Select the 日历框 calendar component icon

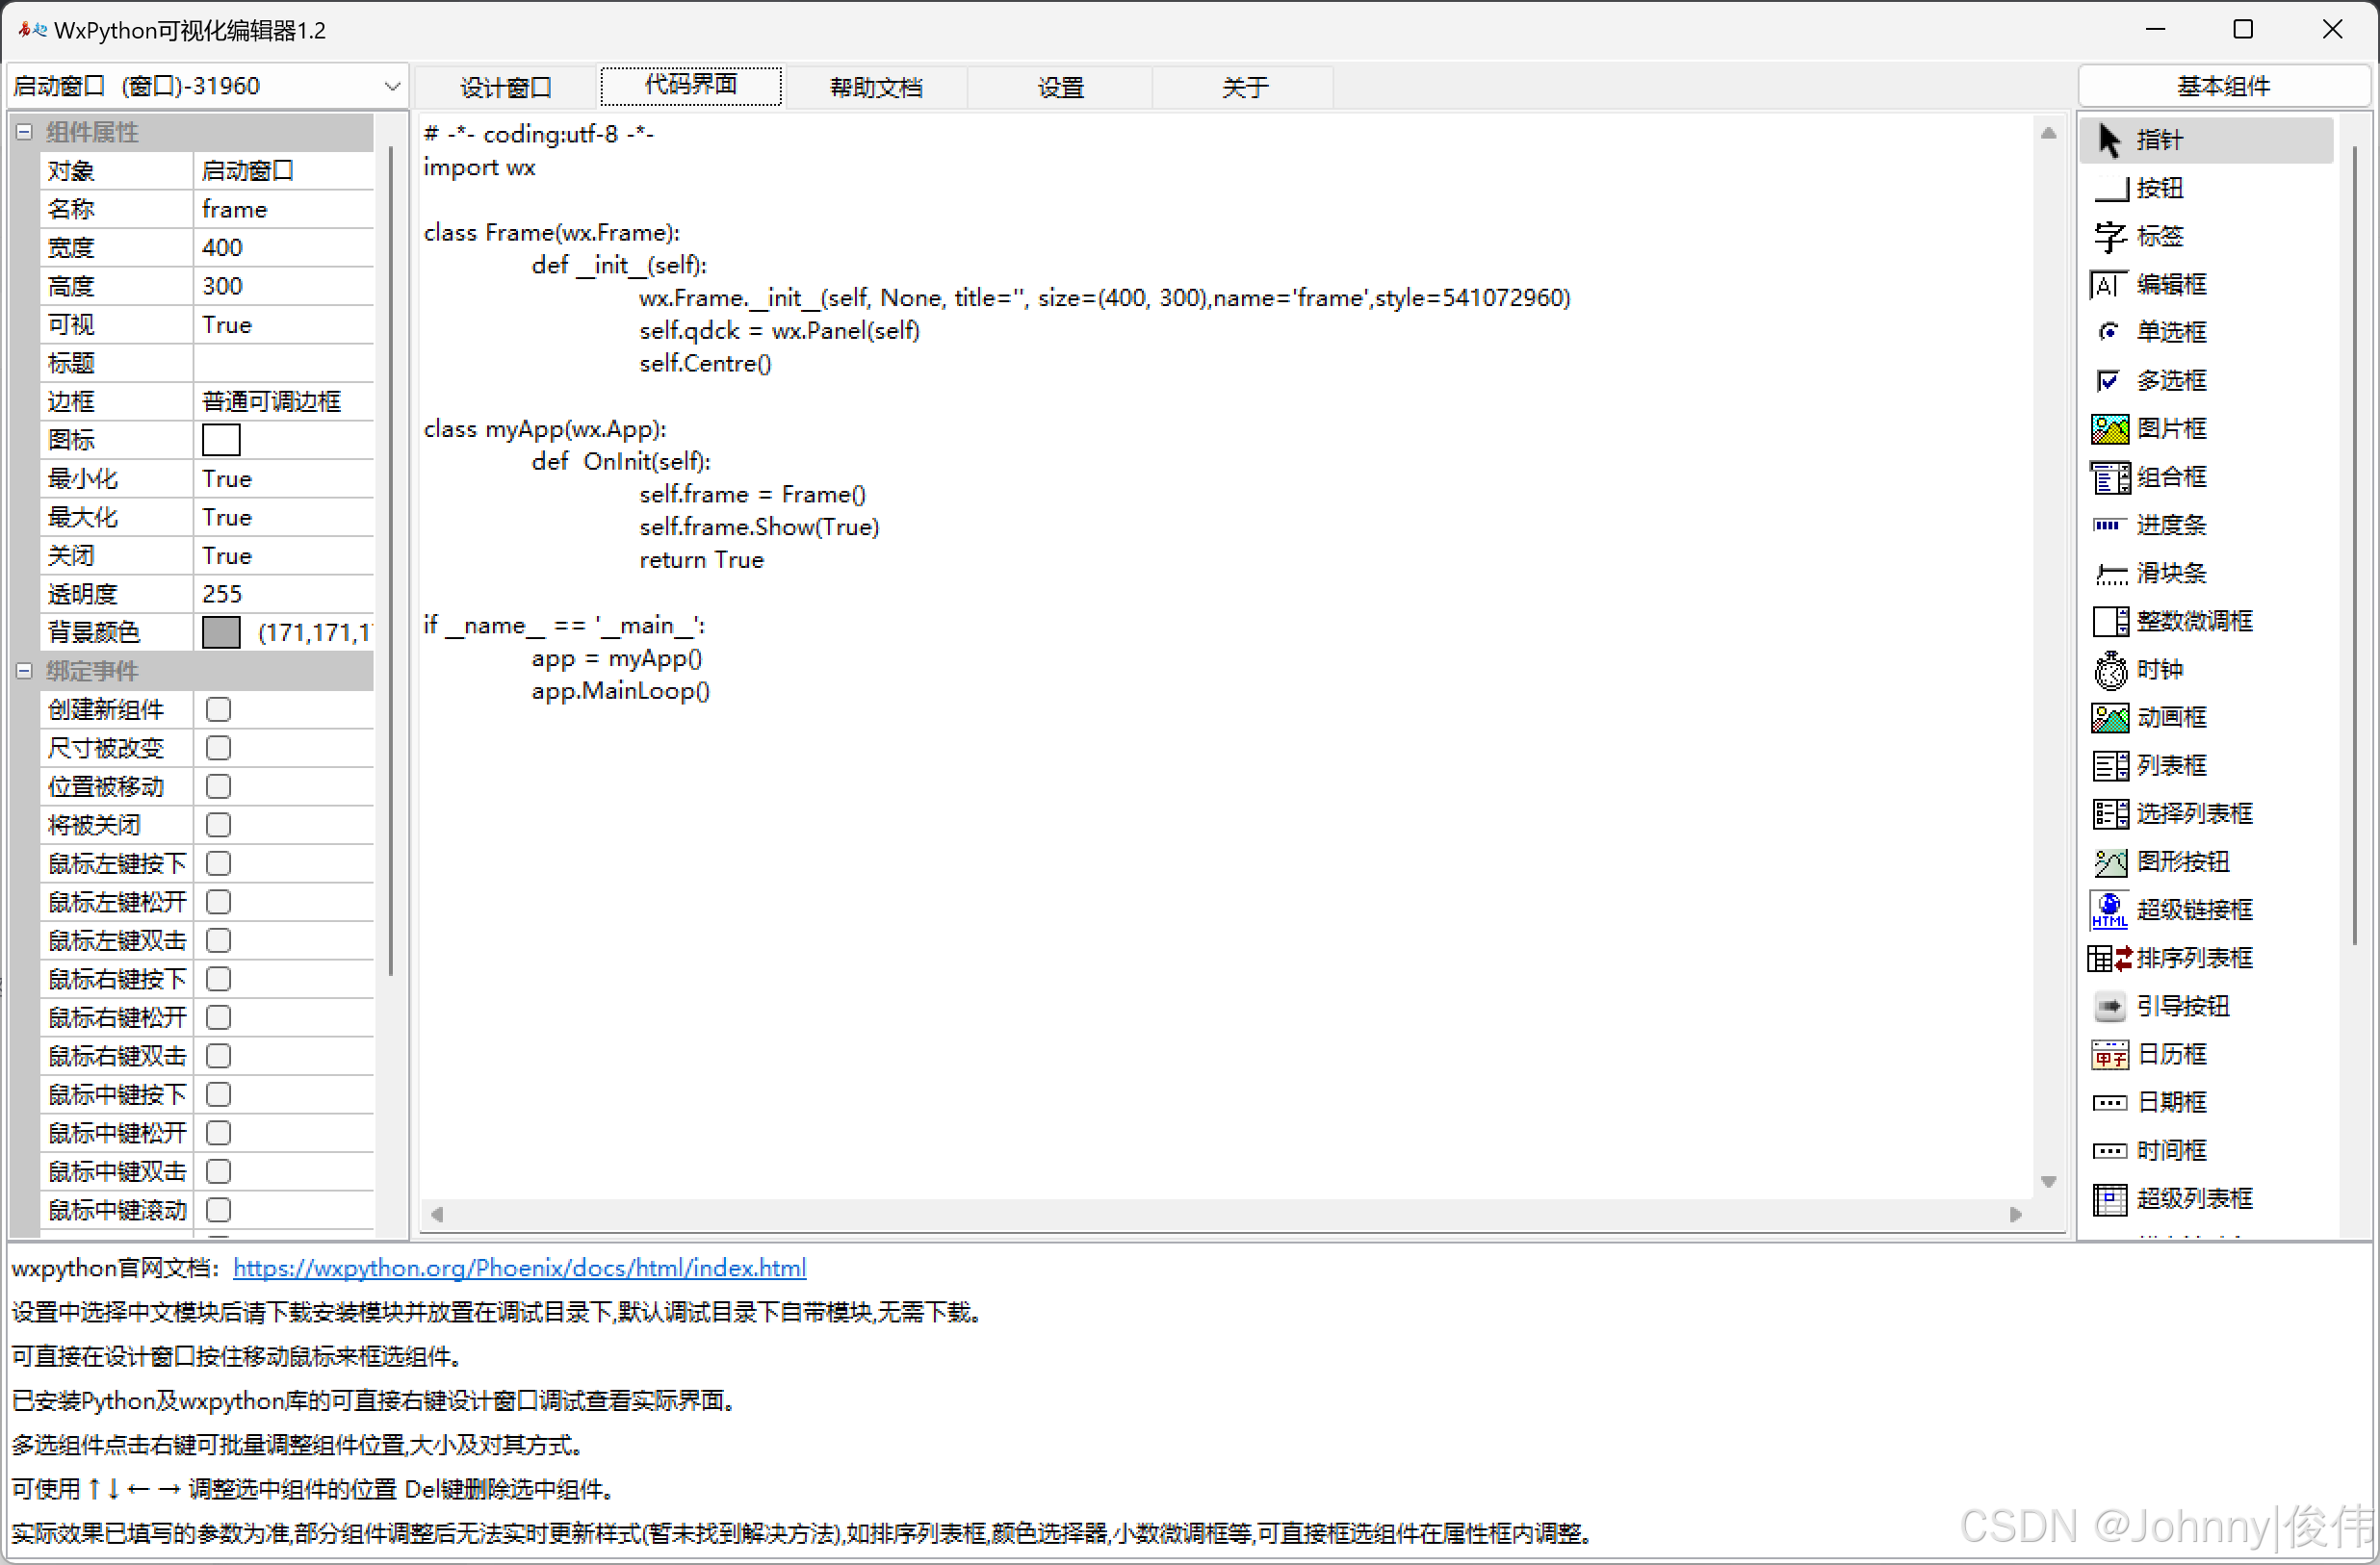tap(2110, 1054)
